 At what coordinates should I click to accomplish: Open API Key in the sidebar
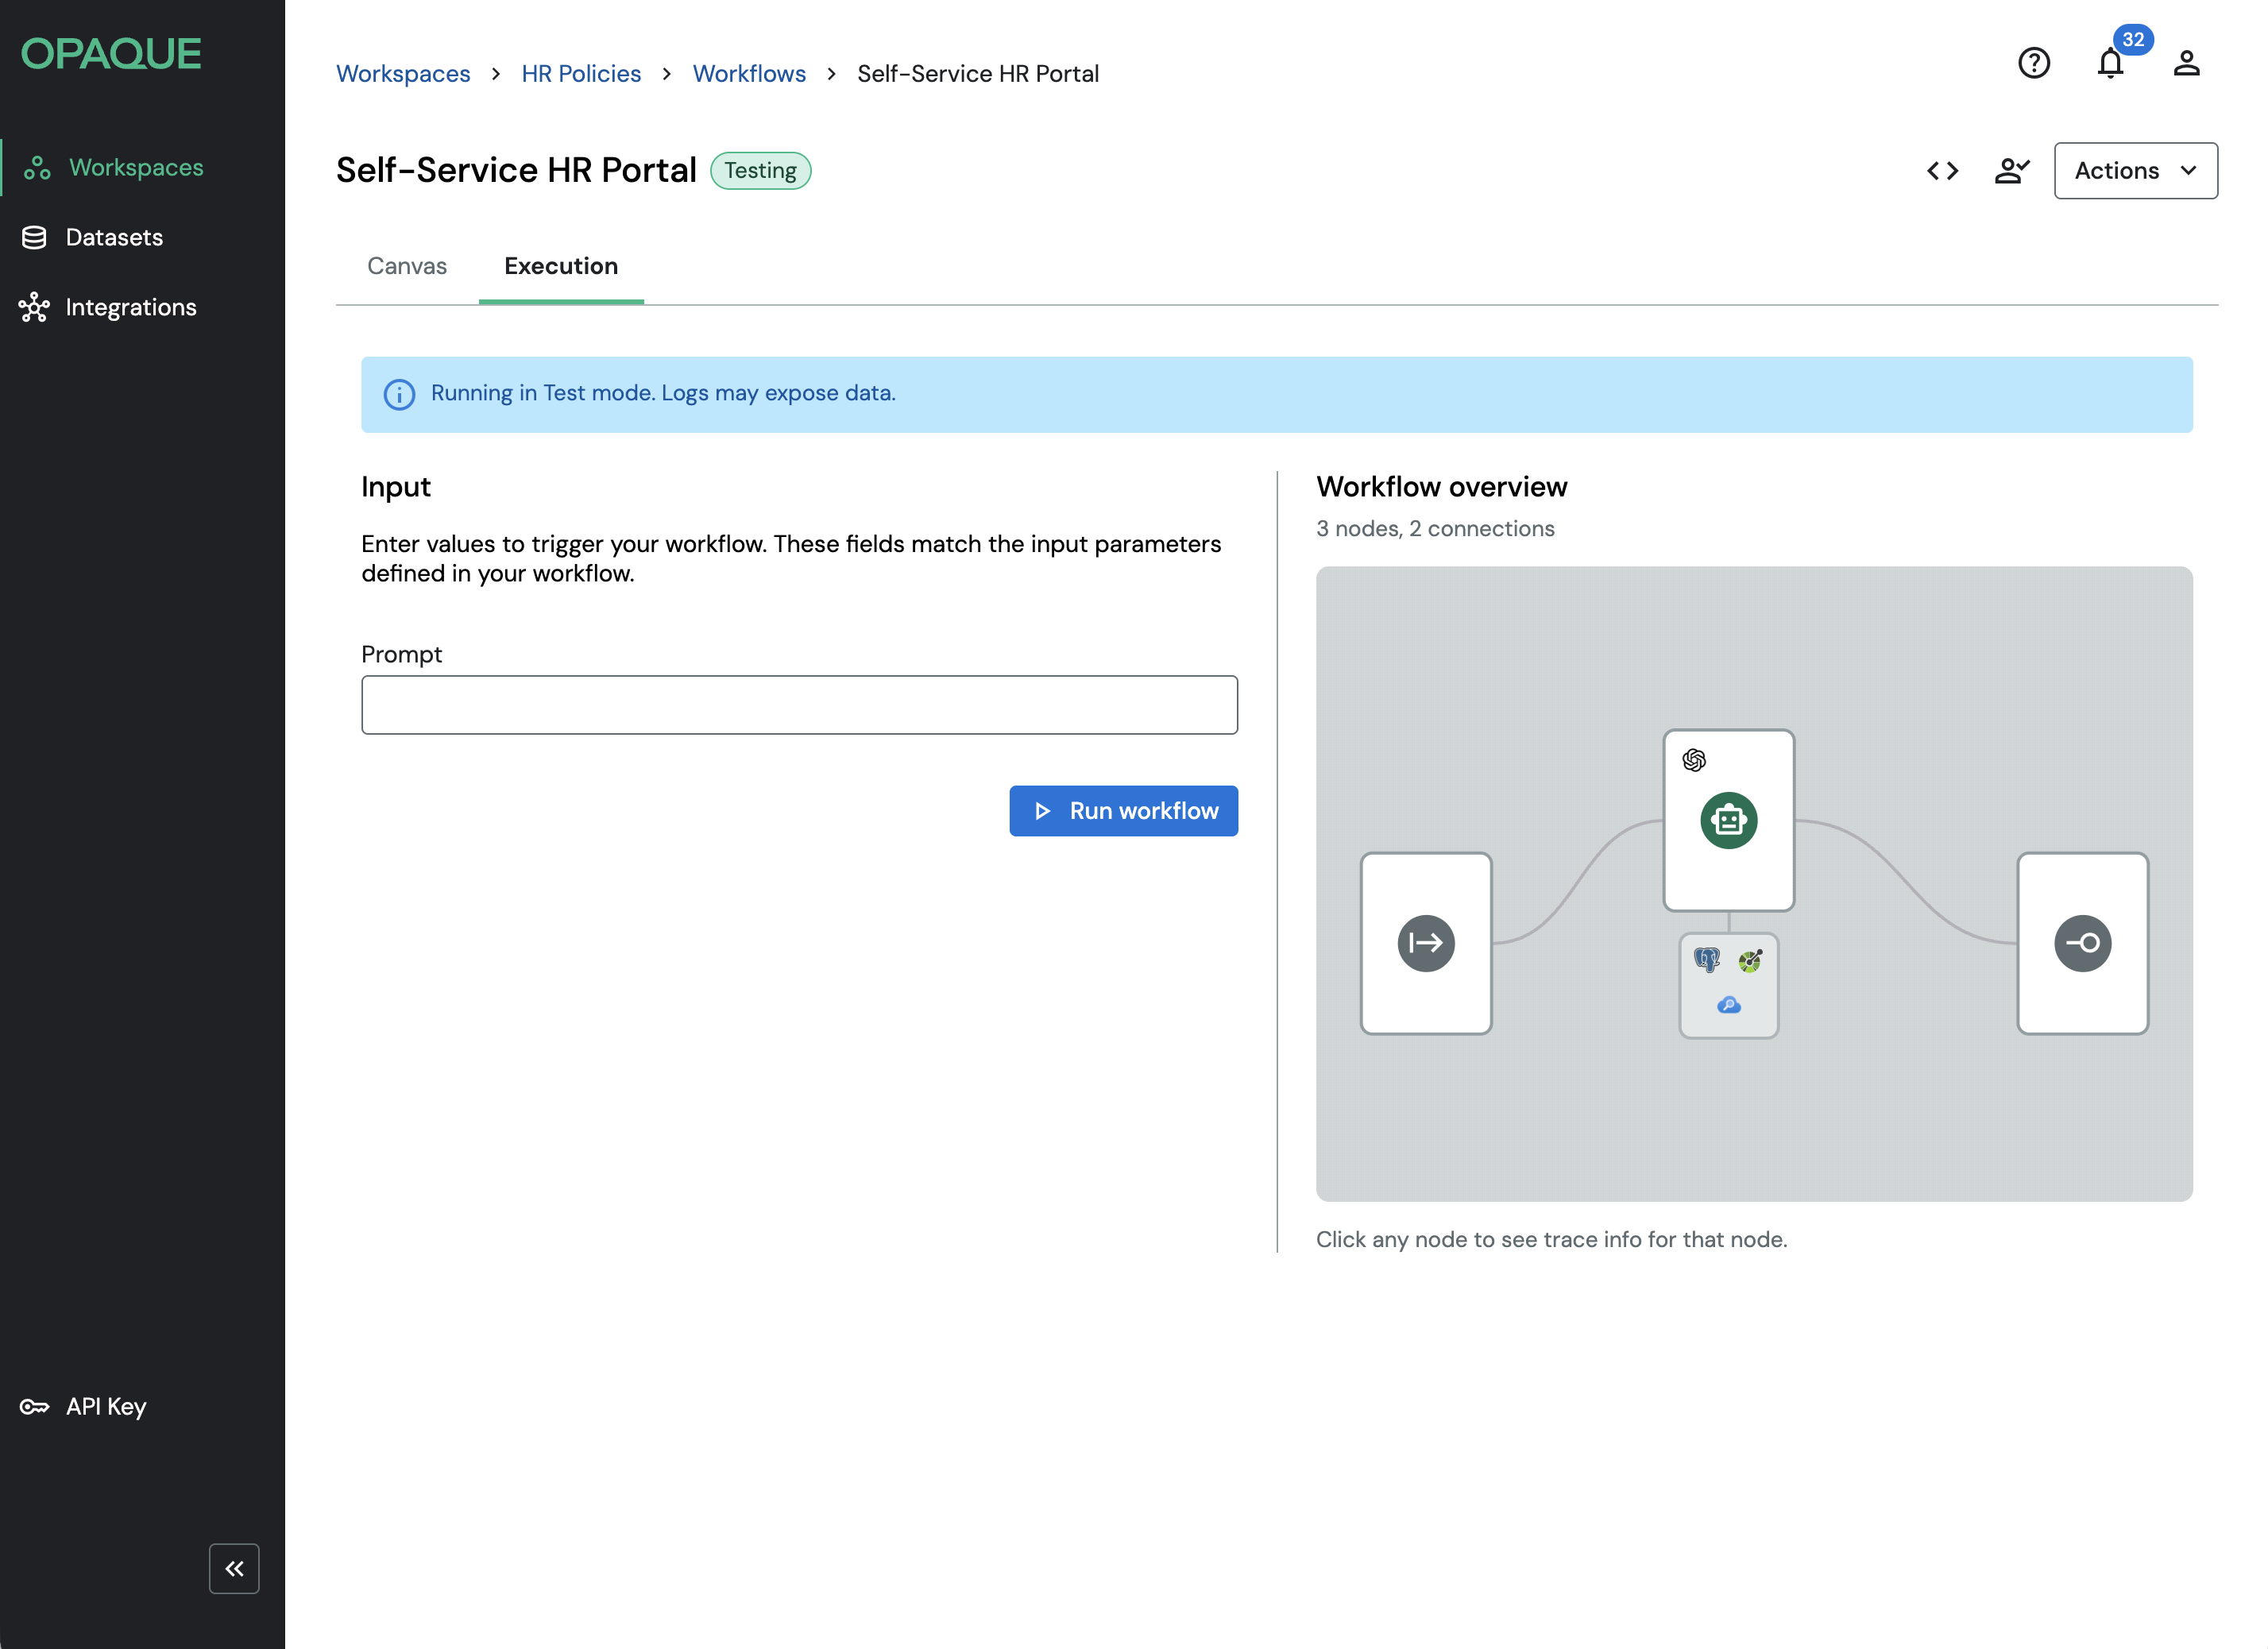[x=106, y=1406]
